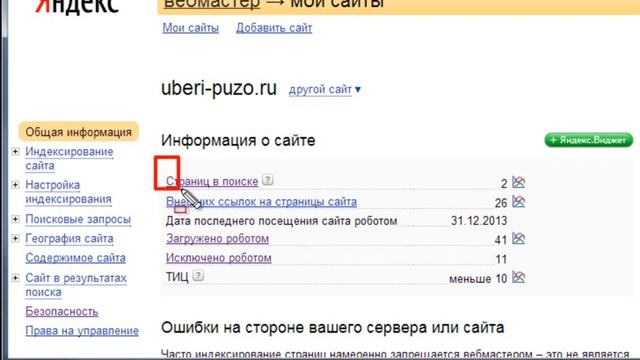The height and width of the screenshot is (360, 640).
Task: Open chart icon for Страниц в поиске row
Action: coord(518,182)
